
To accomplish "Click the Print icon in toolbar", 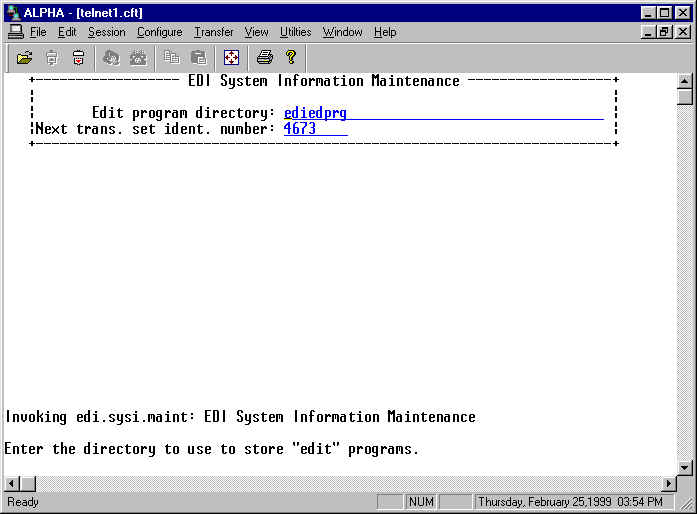I will click(264, 58).
